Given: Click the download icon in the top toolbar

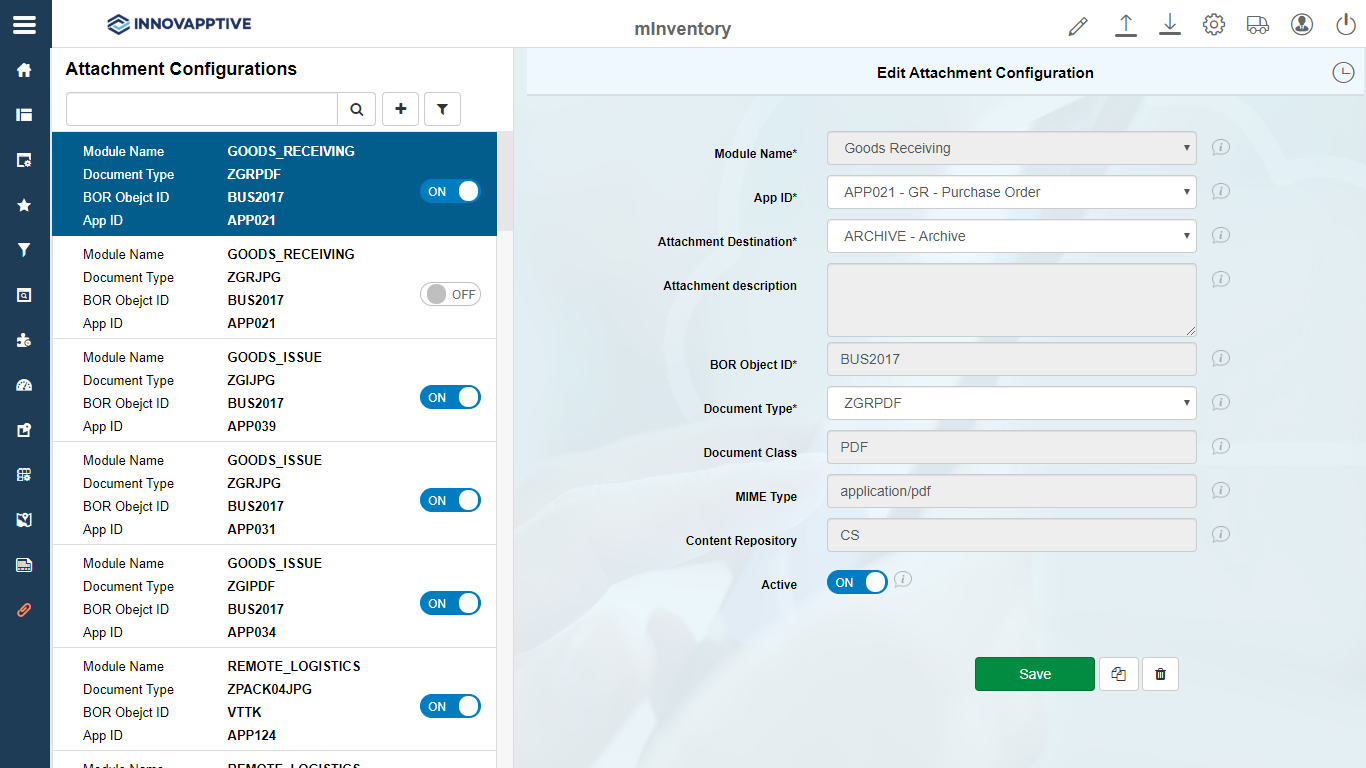Looking at the screenshot, I should [x=1169, y=24].
